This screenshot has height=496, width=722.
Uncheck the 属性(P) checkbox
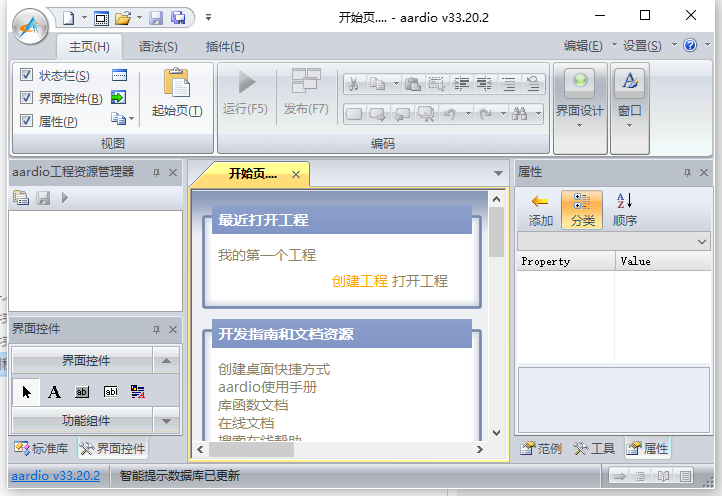click(x=26, y=121)
